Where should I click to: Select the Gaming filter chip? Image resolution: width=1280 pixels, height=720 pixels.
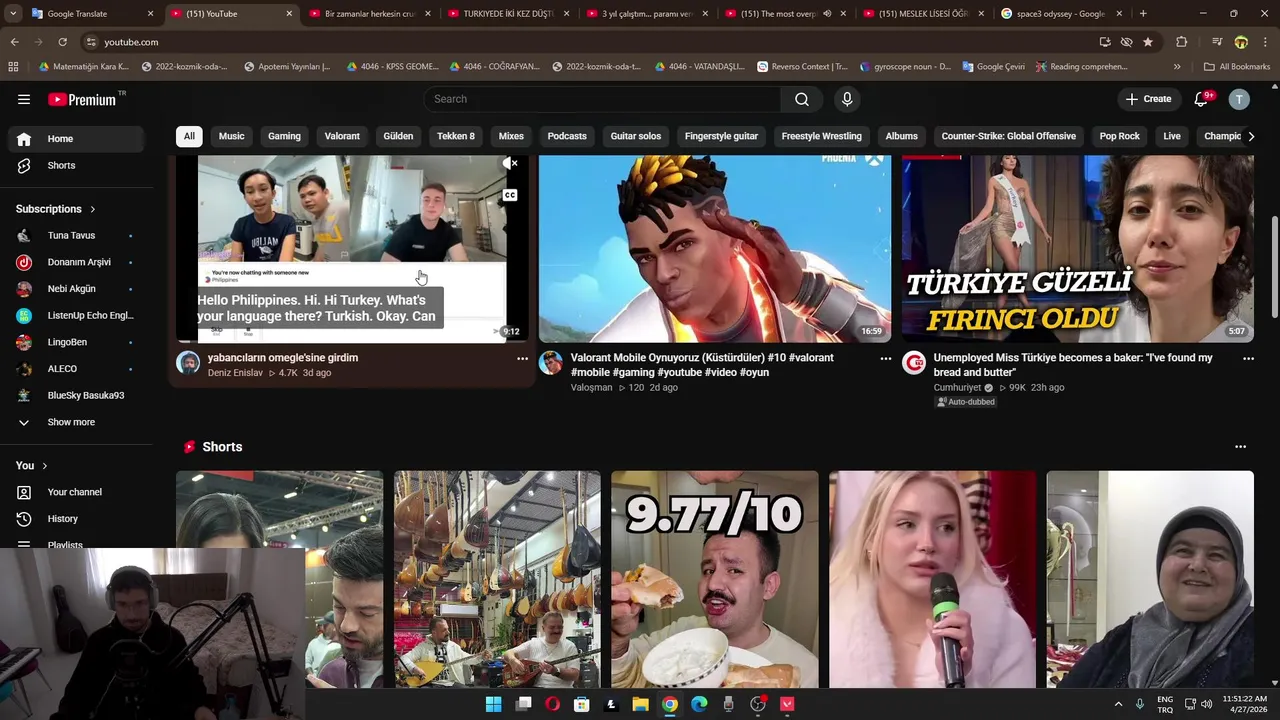[x=284, y=136]
